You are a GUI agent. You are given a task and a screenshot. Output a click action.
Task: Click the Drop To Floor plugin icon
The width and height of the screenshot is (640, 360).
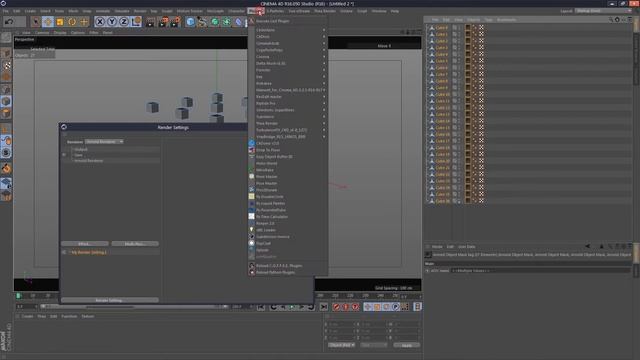pos(251,150)
